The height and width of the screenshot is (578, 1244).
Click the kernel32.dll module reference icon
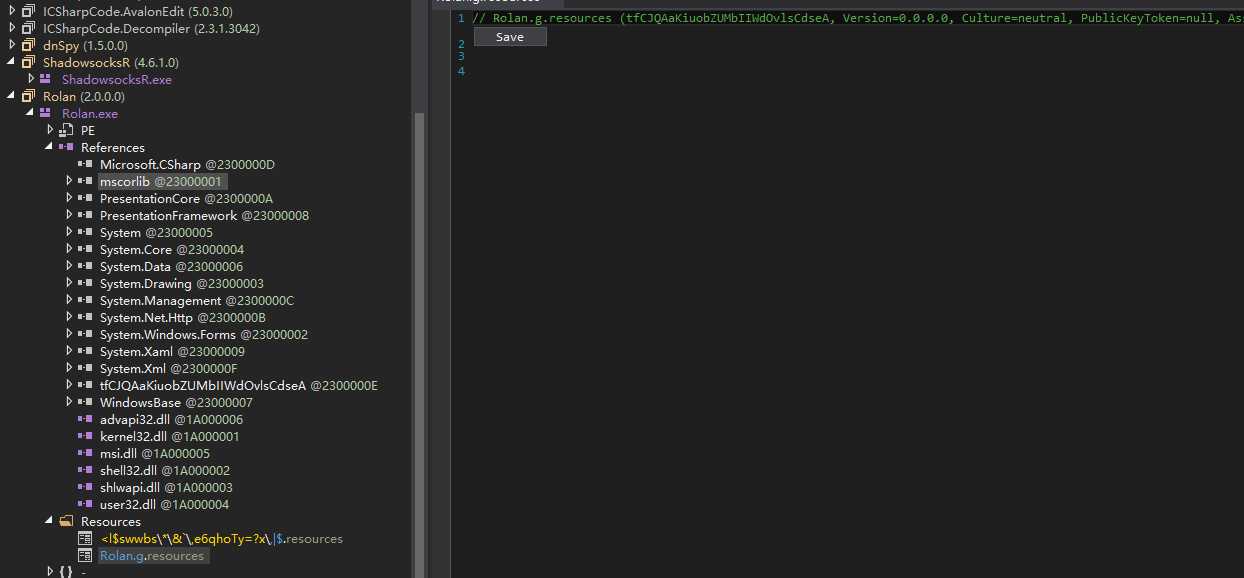point(85,436)
